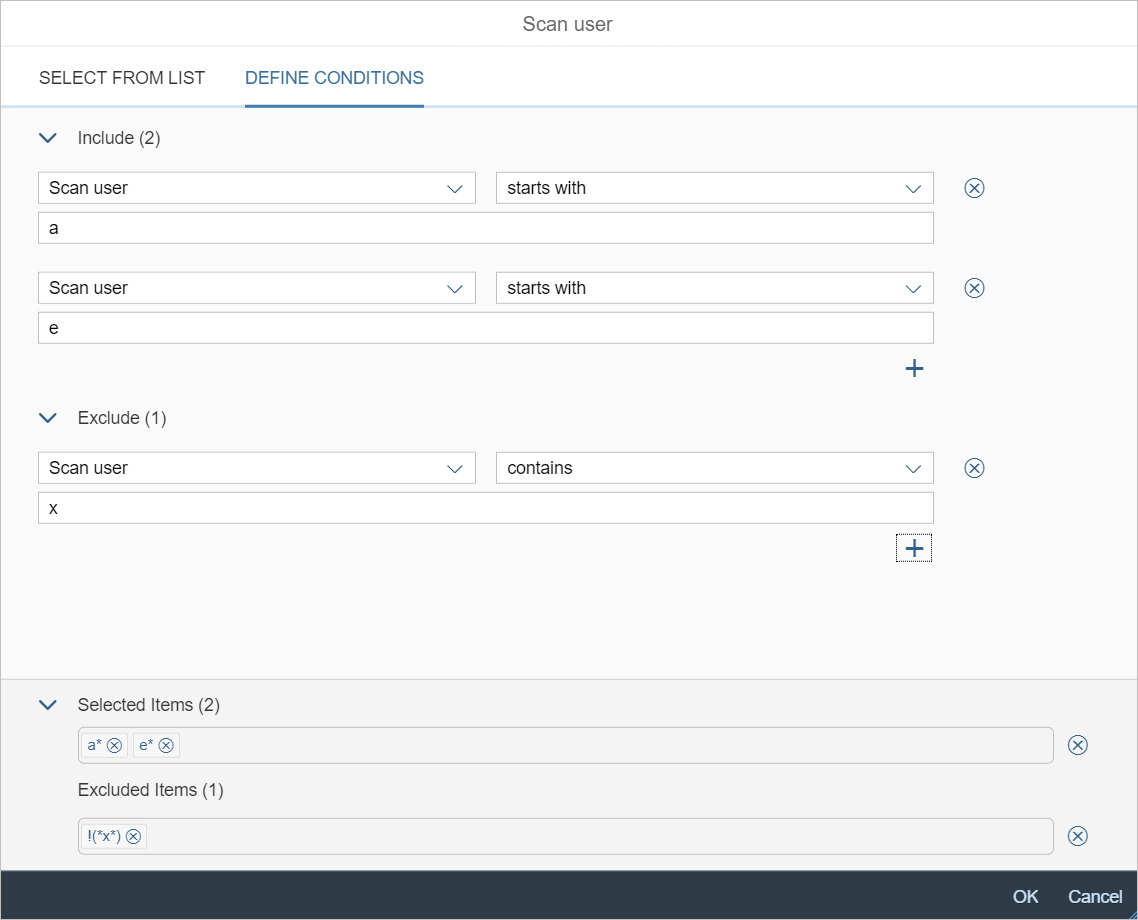Delete the a* token from Selected Items

[x=115, y=745]
